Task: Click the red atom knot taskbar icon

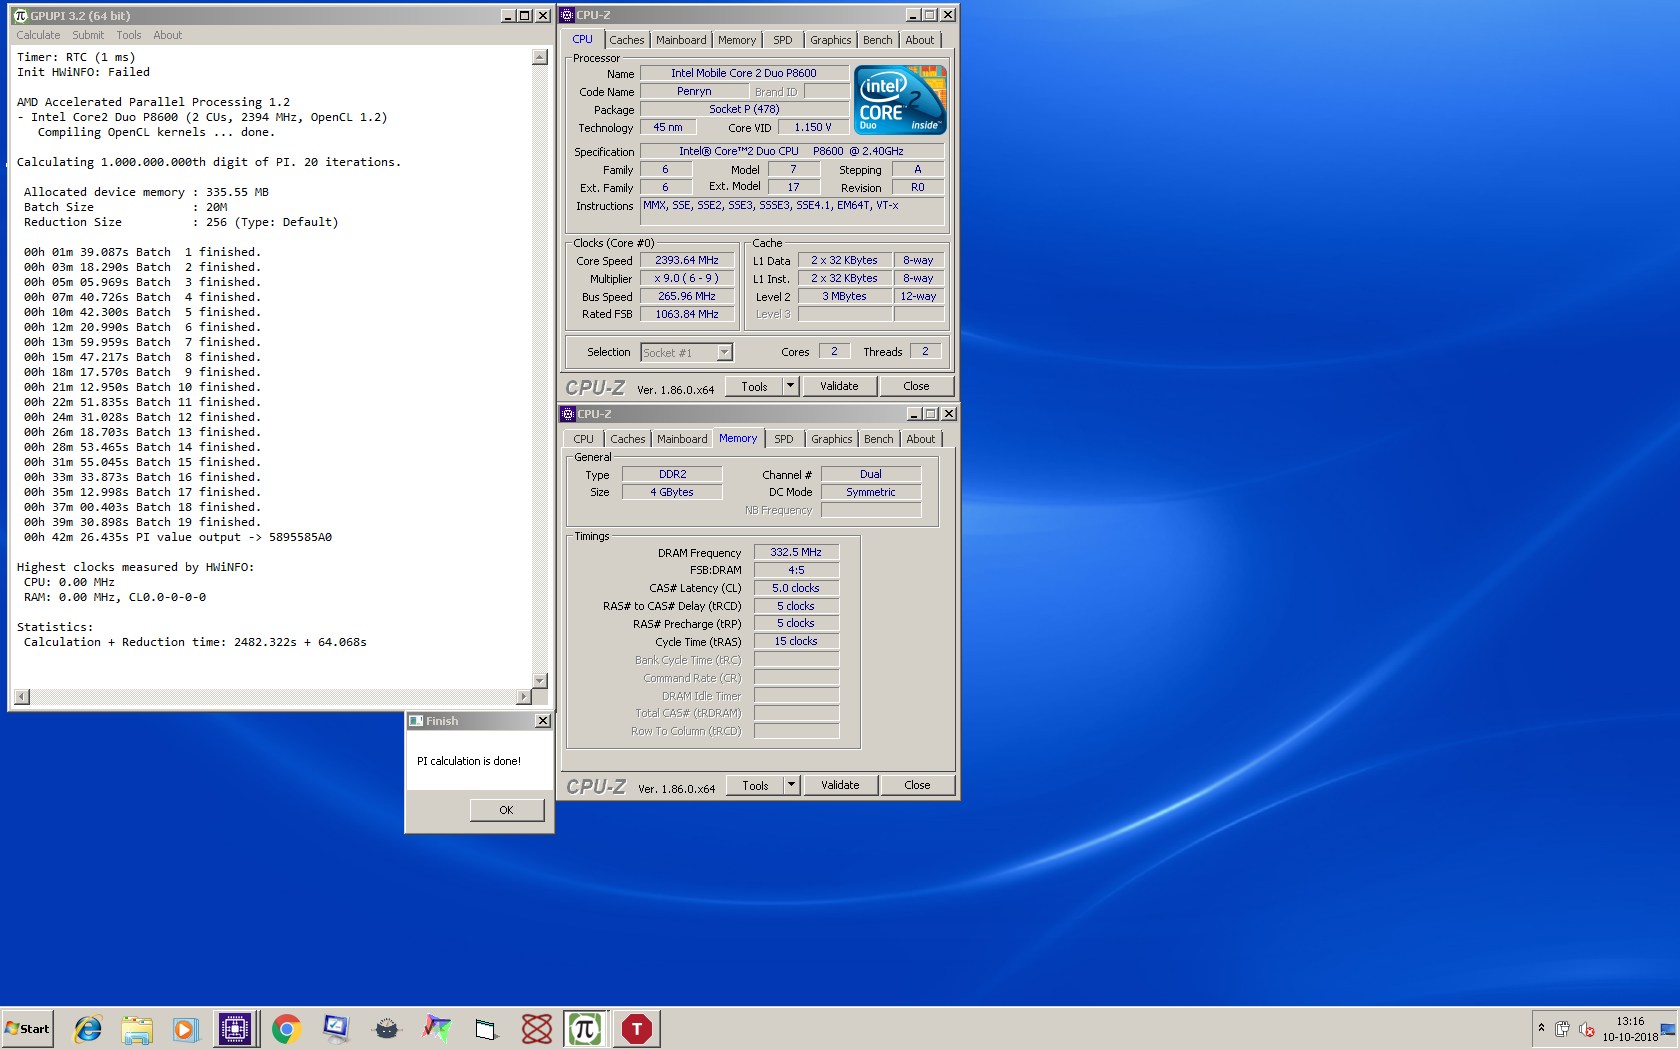Action: [x=537, y=1029]
